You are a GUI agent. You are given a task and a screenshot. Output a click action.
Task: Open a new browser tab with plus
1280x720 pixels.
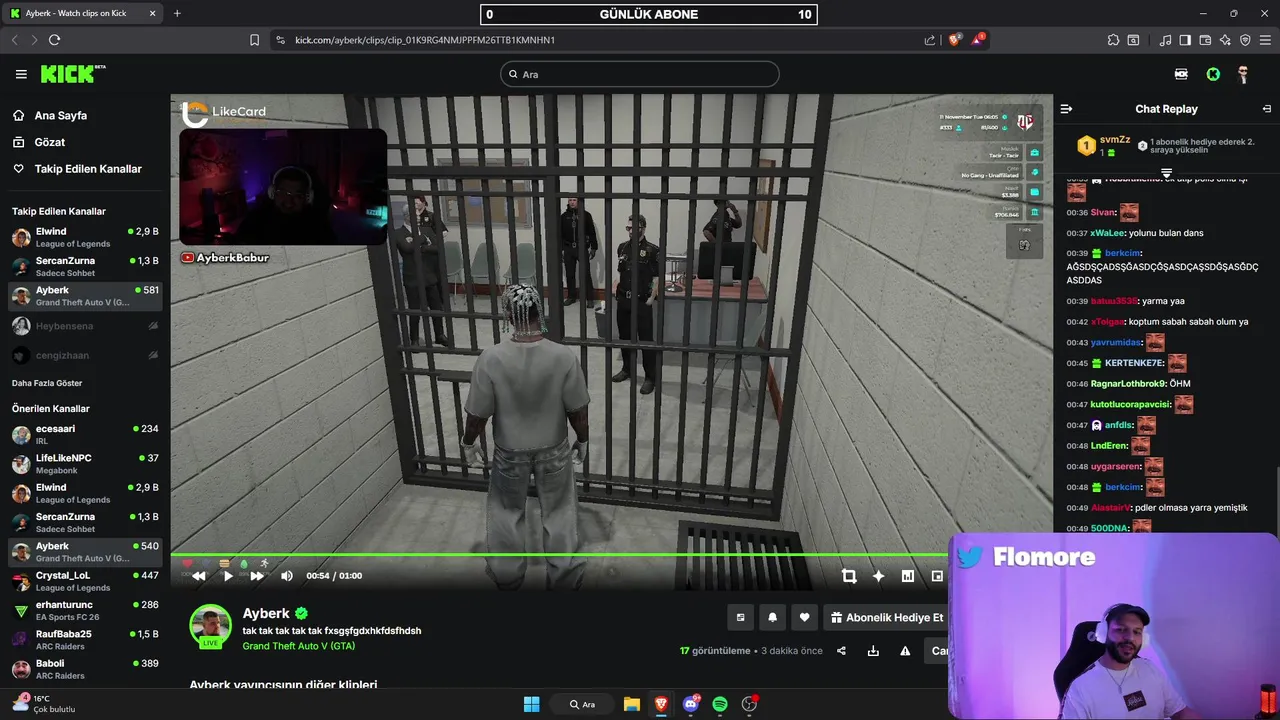177,13
